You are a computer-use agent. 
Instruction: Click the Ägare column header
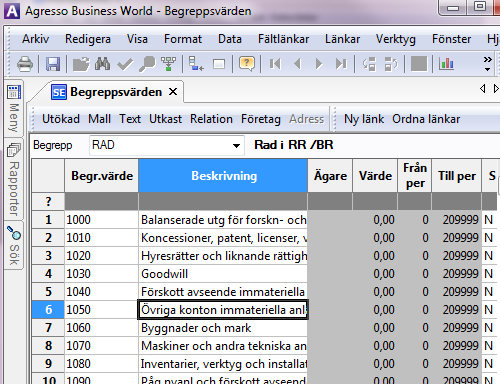point(330,176)
